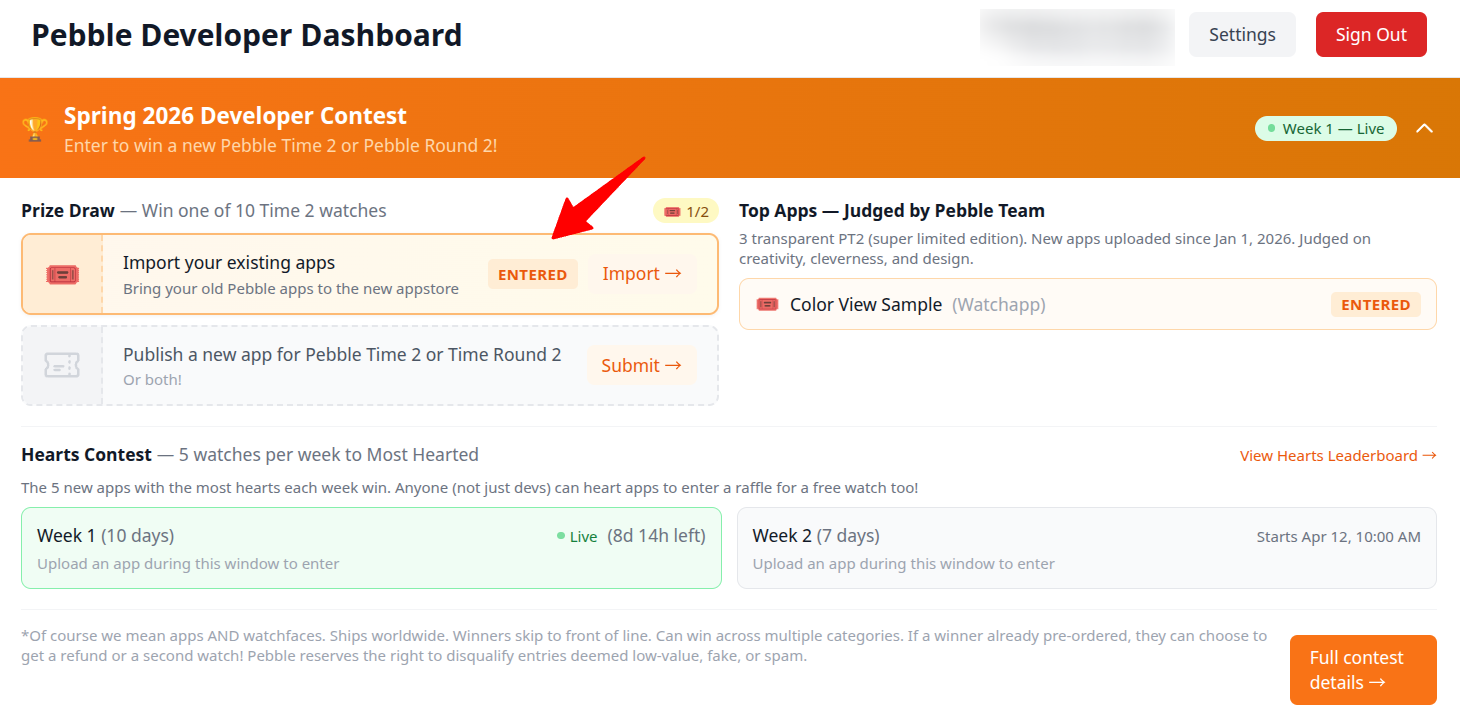Click the Week 1 — Live status badge
Screen dimensions: 1460x711
(1325, 129)
